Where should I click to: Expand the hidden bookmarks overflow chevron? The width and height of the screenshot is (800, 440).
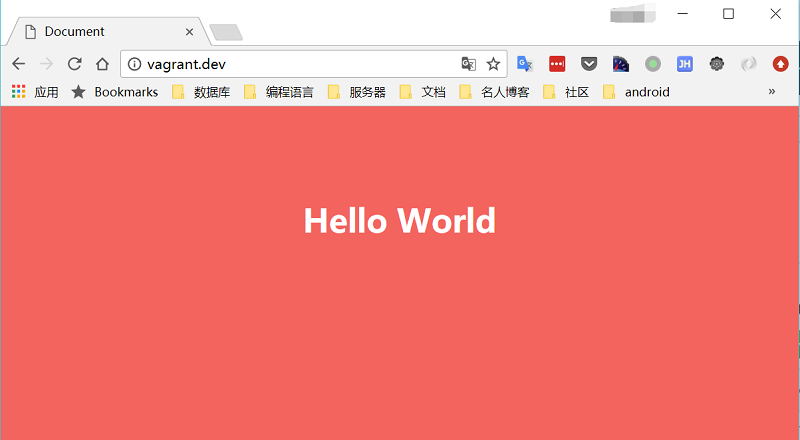[772, 92]
